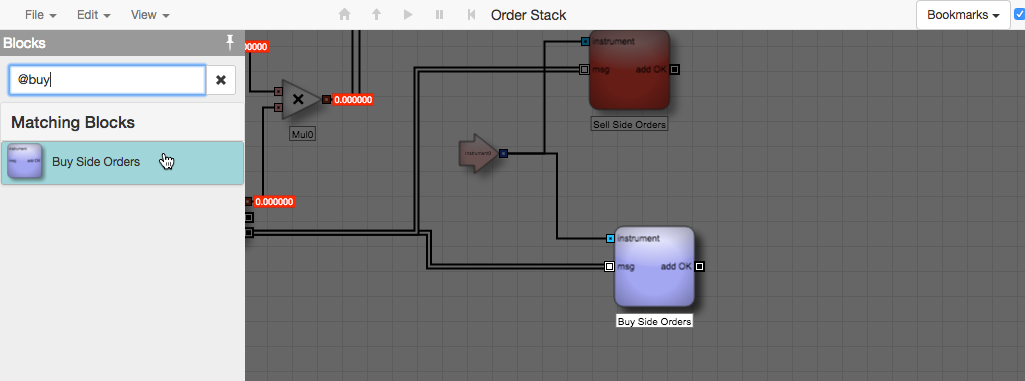Toggle the checkbox next to Bookmarks
Image resolution: width=1025 pixels, height=381 pixels.
pos(1019,14)
